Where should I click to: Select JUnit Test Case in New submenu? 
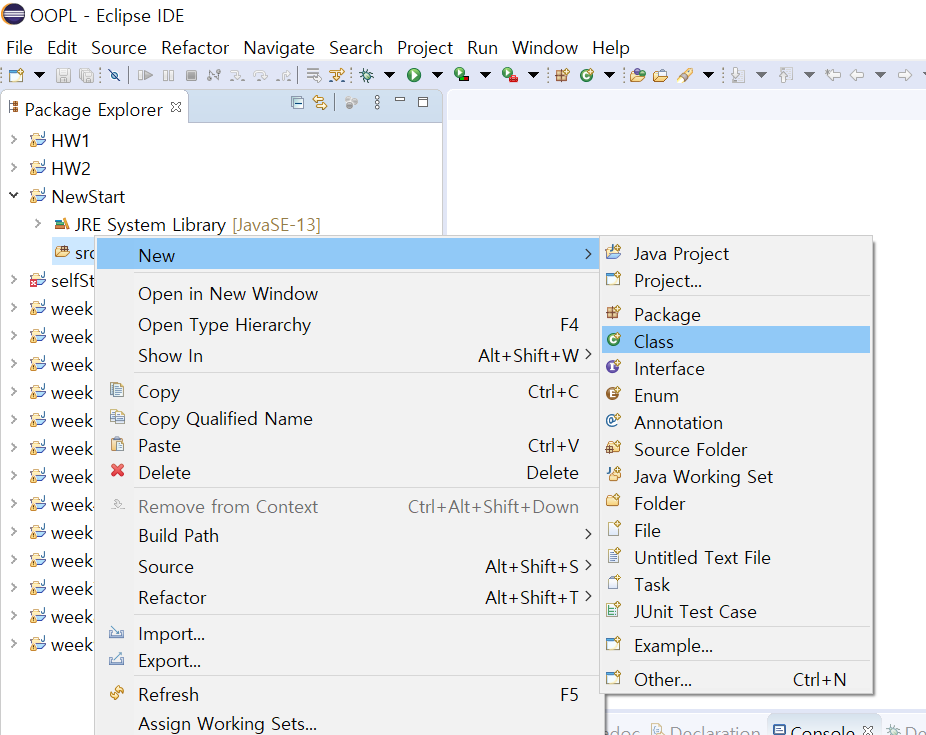click(736, 611)
